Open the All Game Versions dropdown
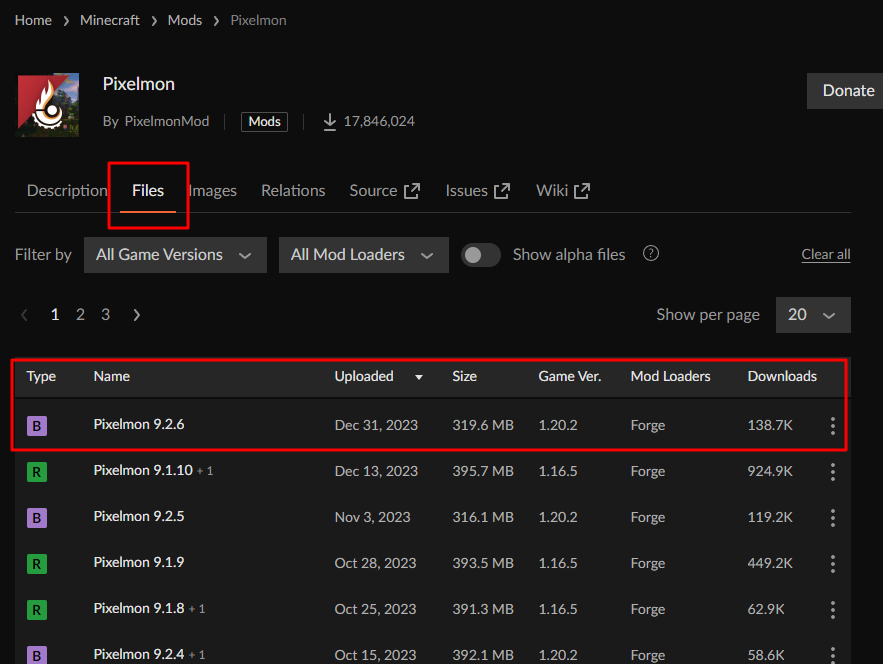 175,255
